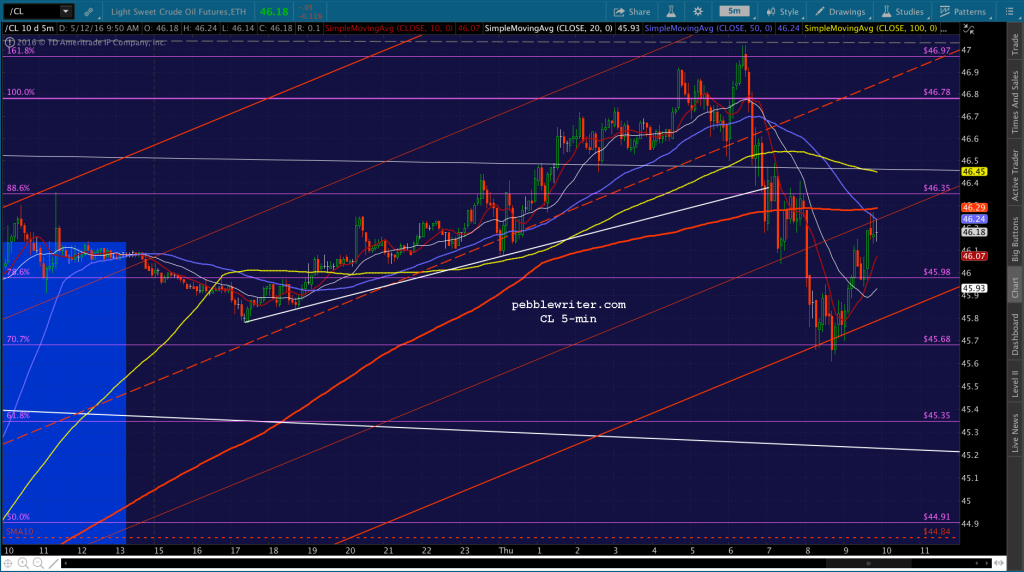Open the Style menu
The height and width of the screenshot is (572, 1024).
pos(782,12)
